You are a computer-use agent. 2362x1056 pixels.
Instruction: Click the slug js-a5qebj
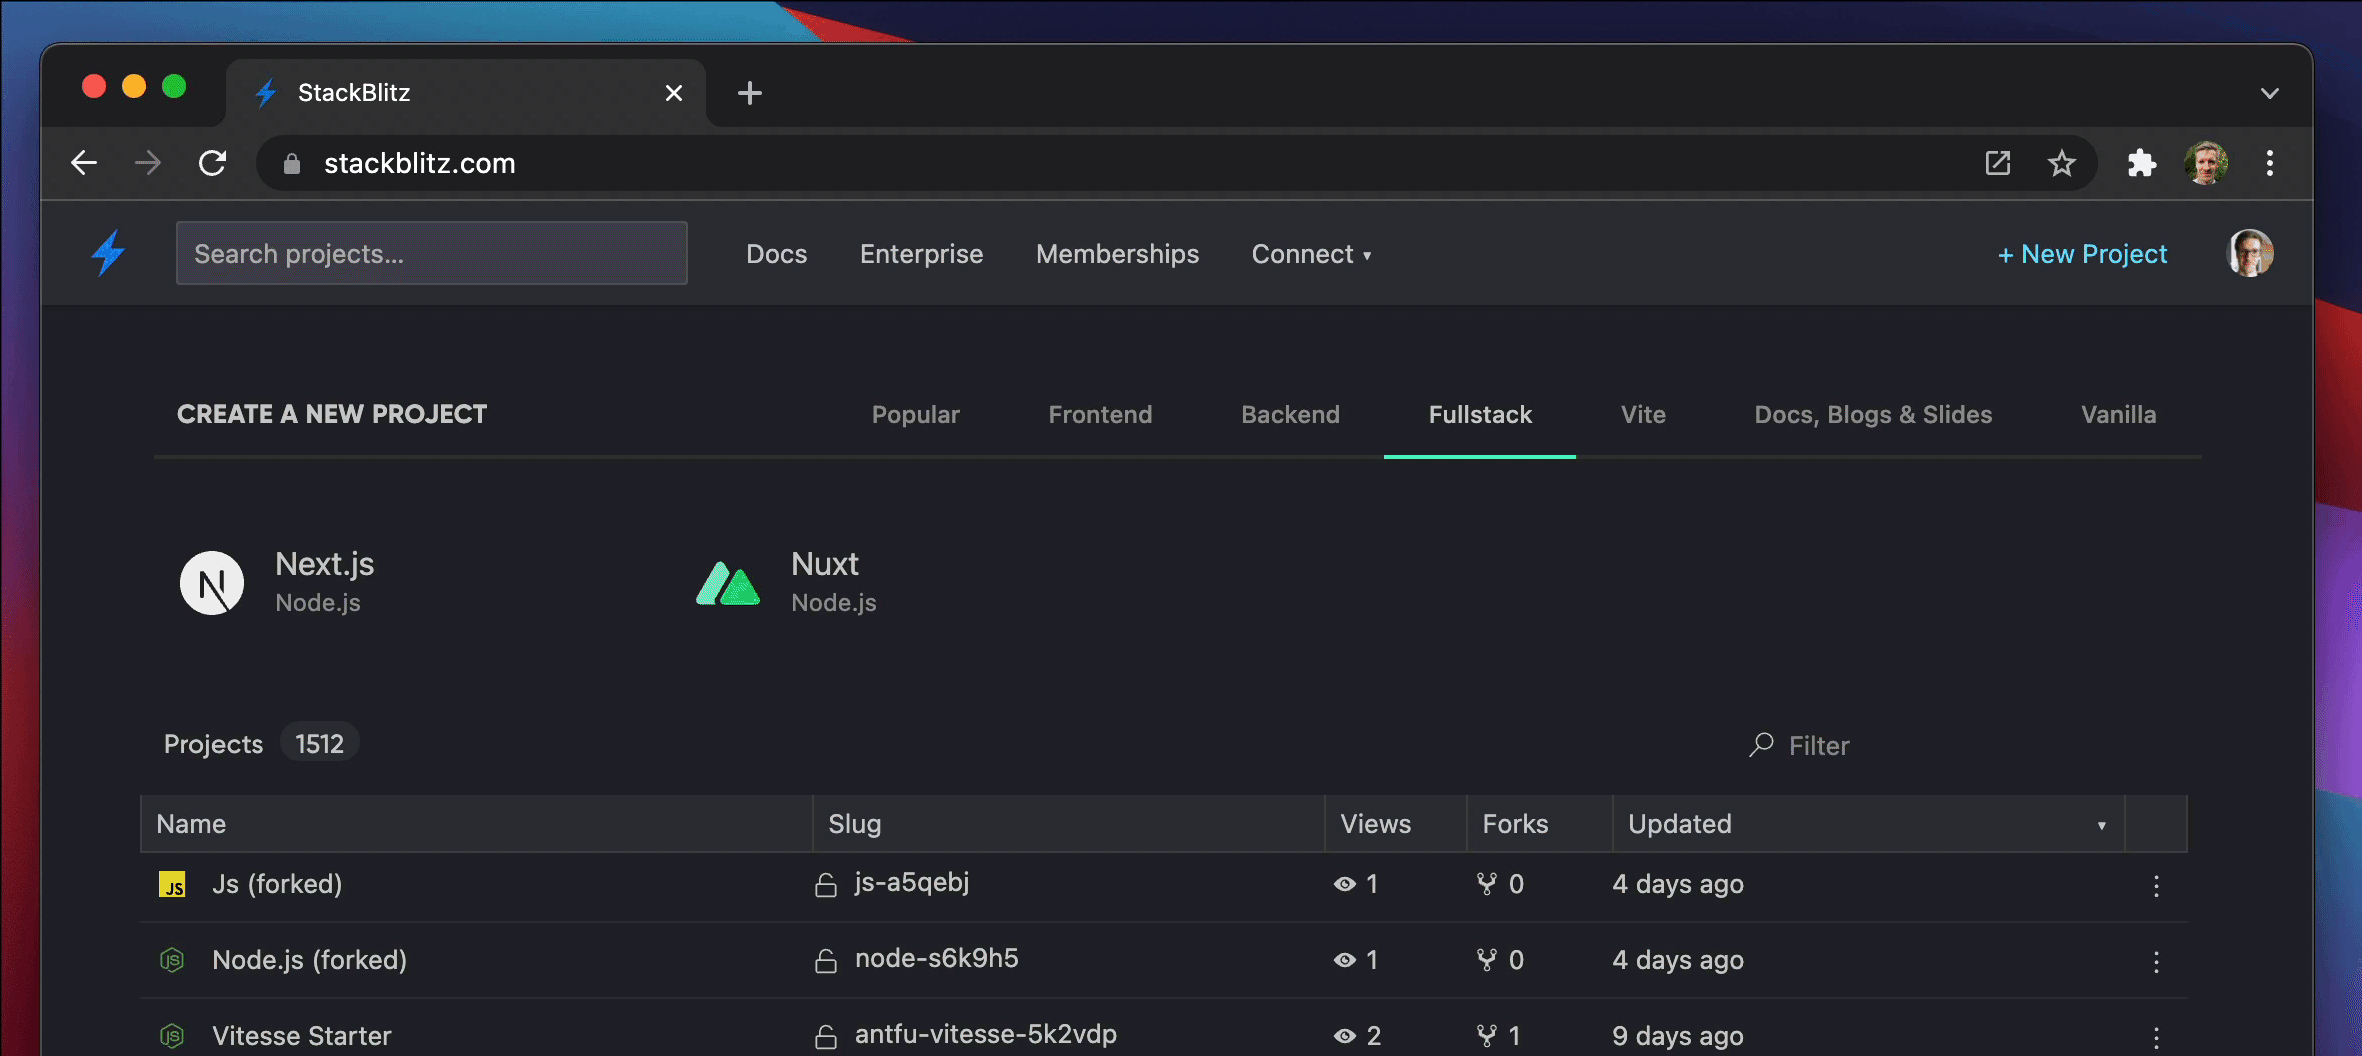[911, 882]
